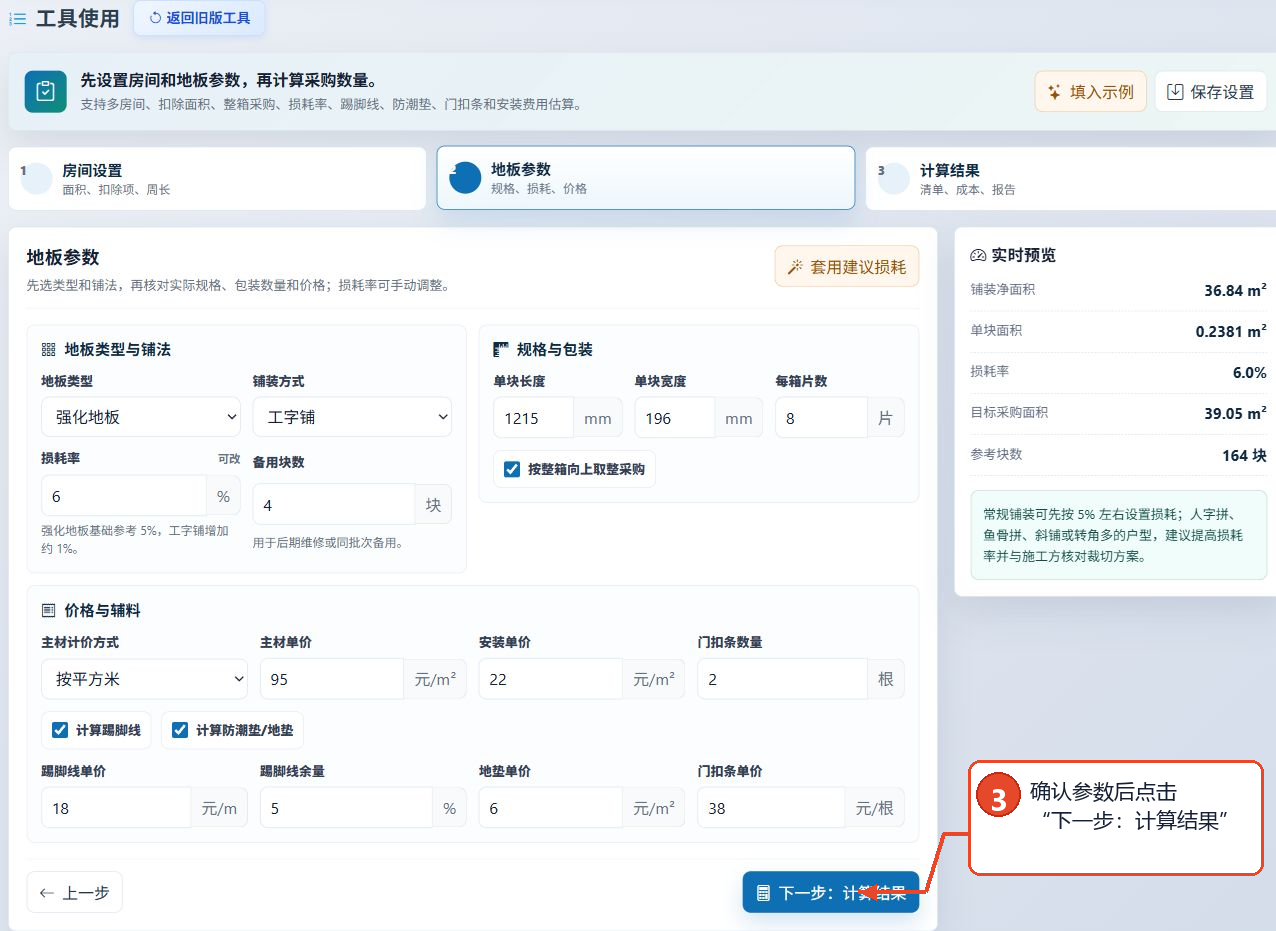Click the list menu icon beside 工具使用

click(17, 18)
